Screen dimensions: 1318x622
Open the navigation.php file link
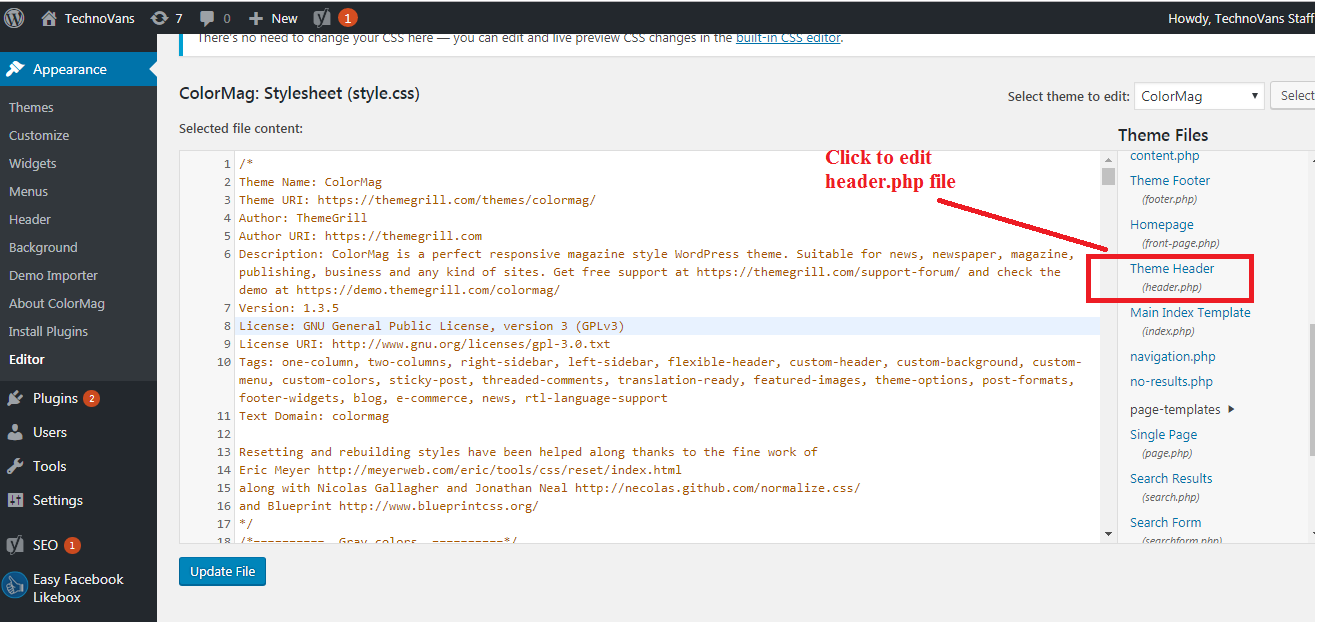tap(1173, 356)
